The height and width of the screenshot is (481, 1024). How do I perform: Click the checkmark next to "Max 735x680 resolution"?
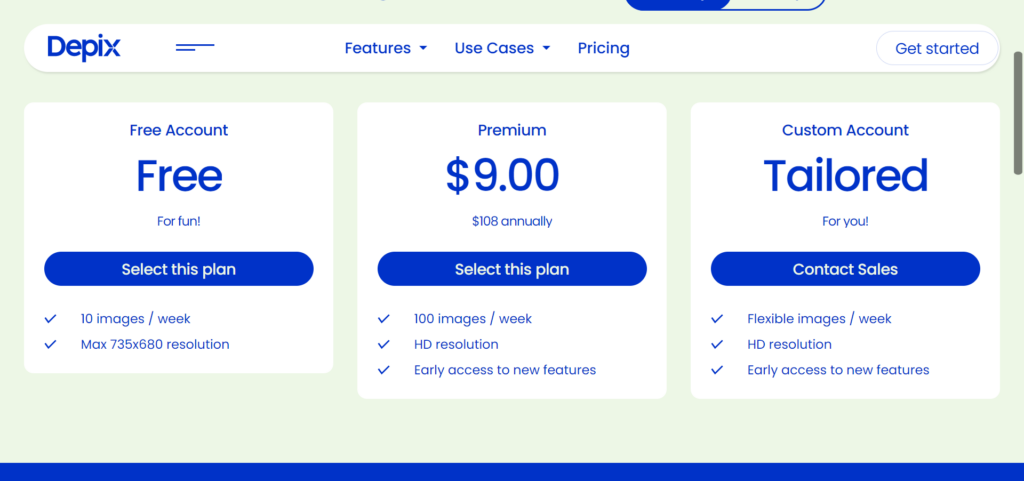pyautogui.click(x=50, y=345)
